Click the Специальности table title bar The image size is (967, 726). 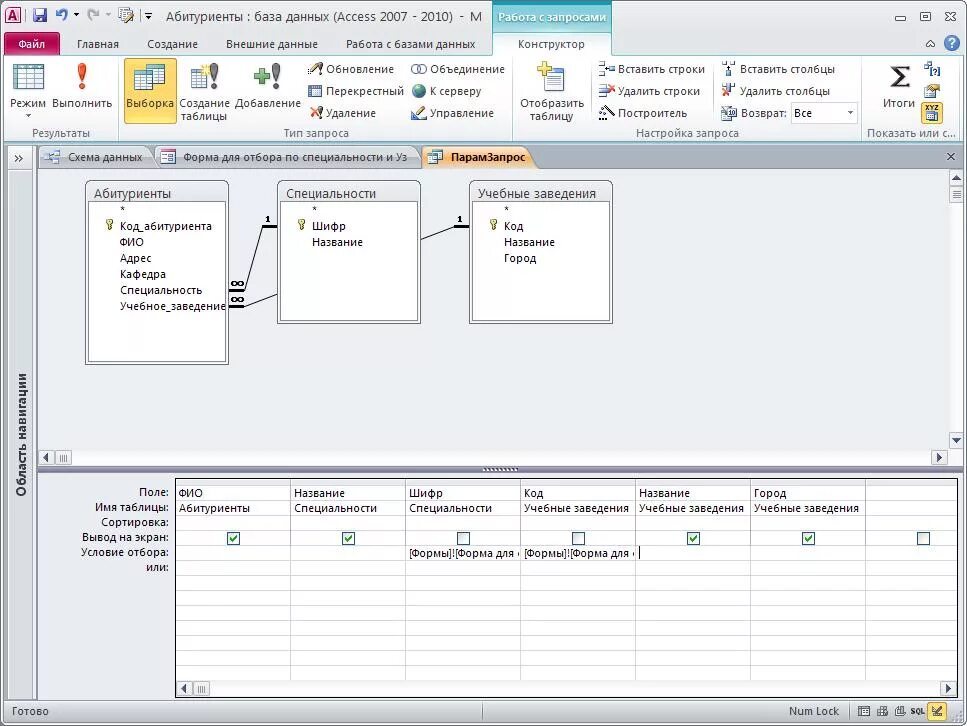pos(349,193)
